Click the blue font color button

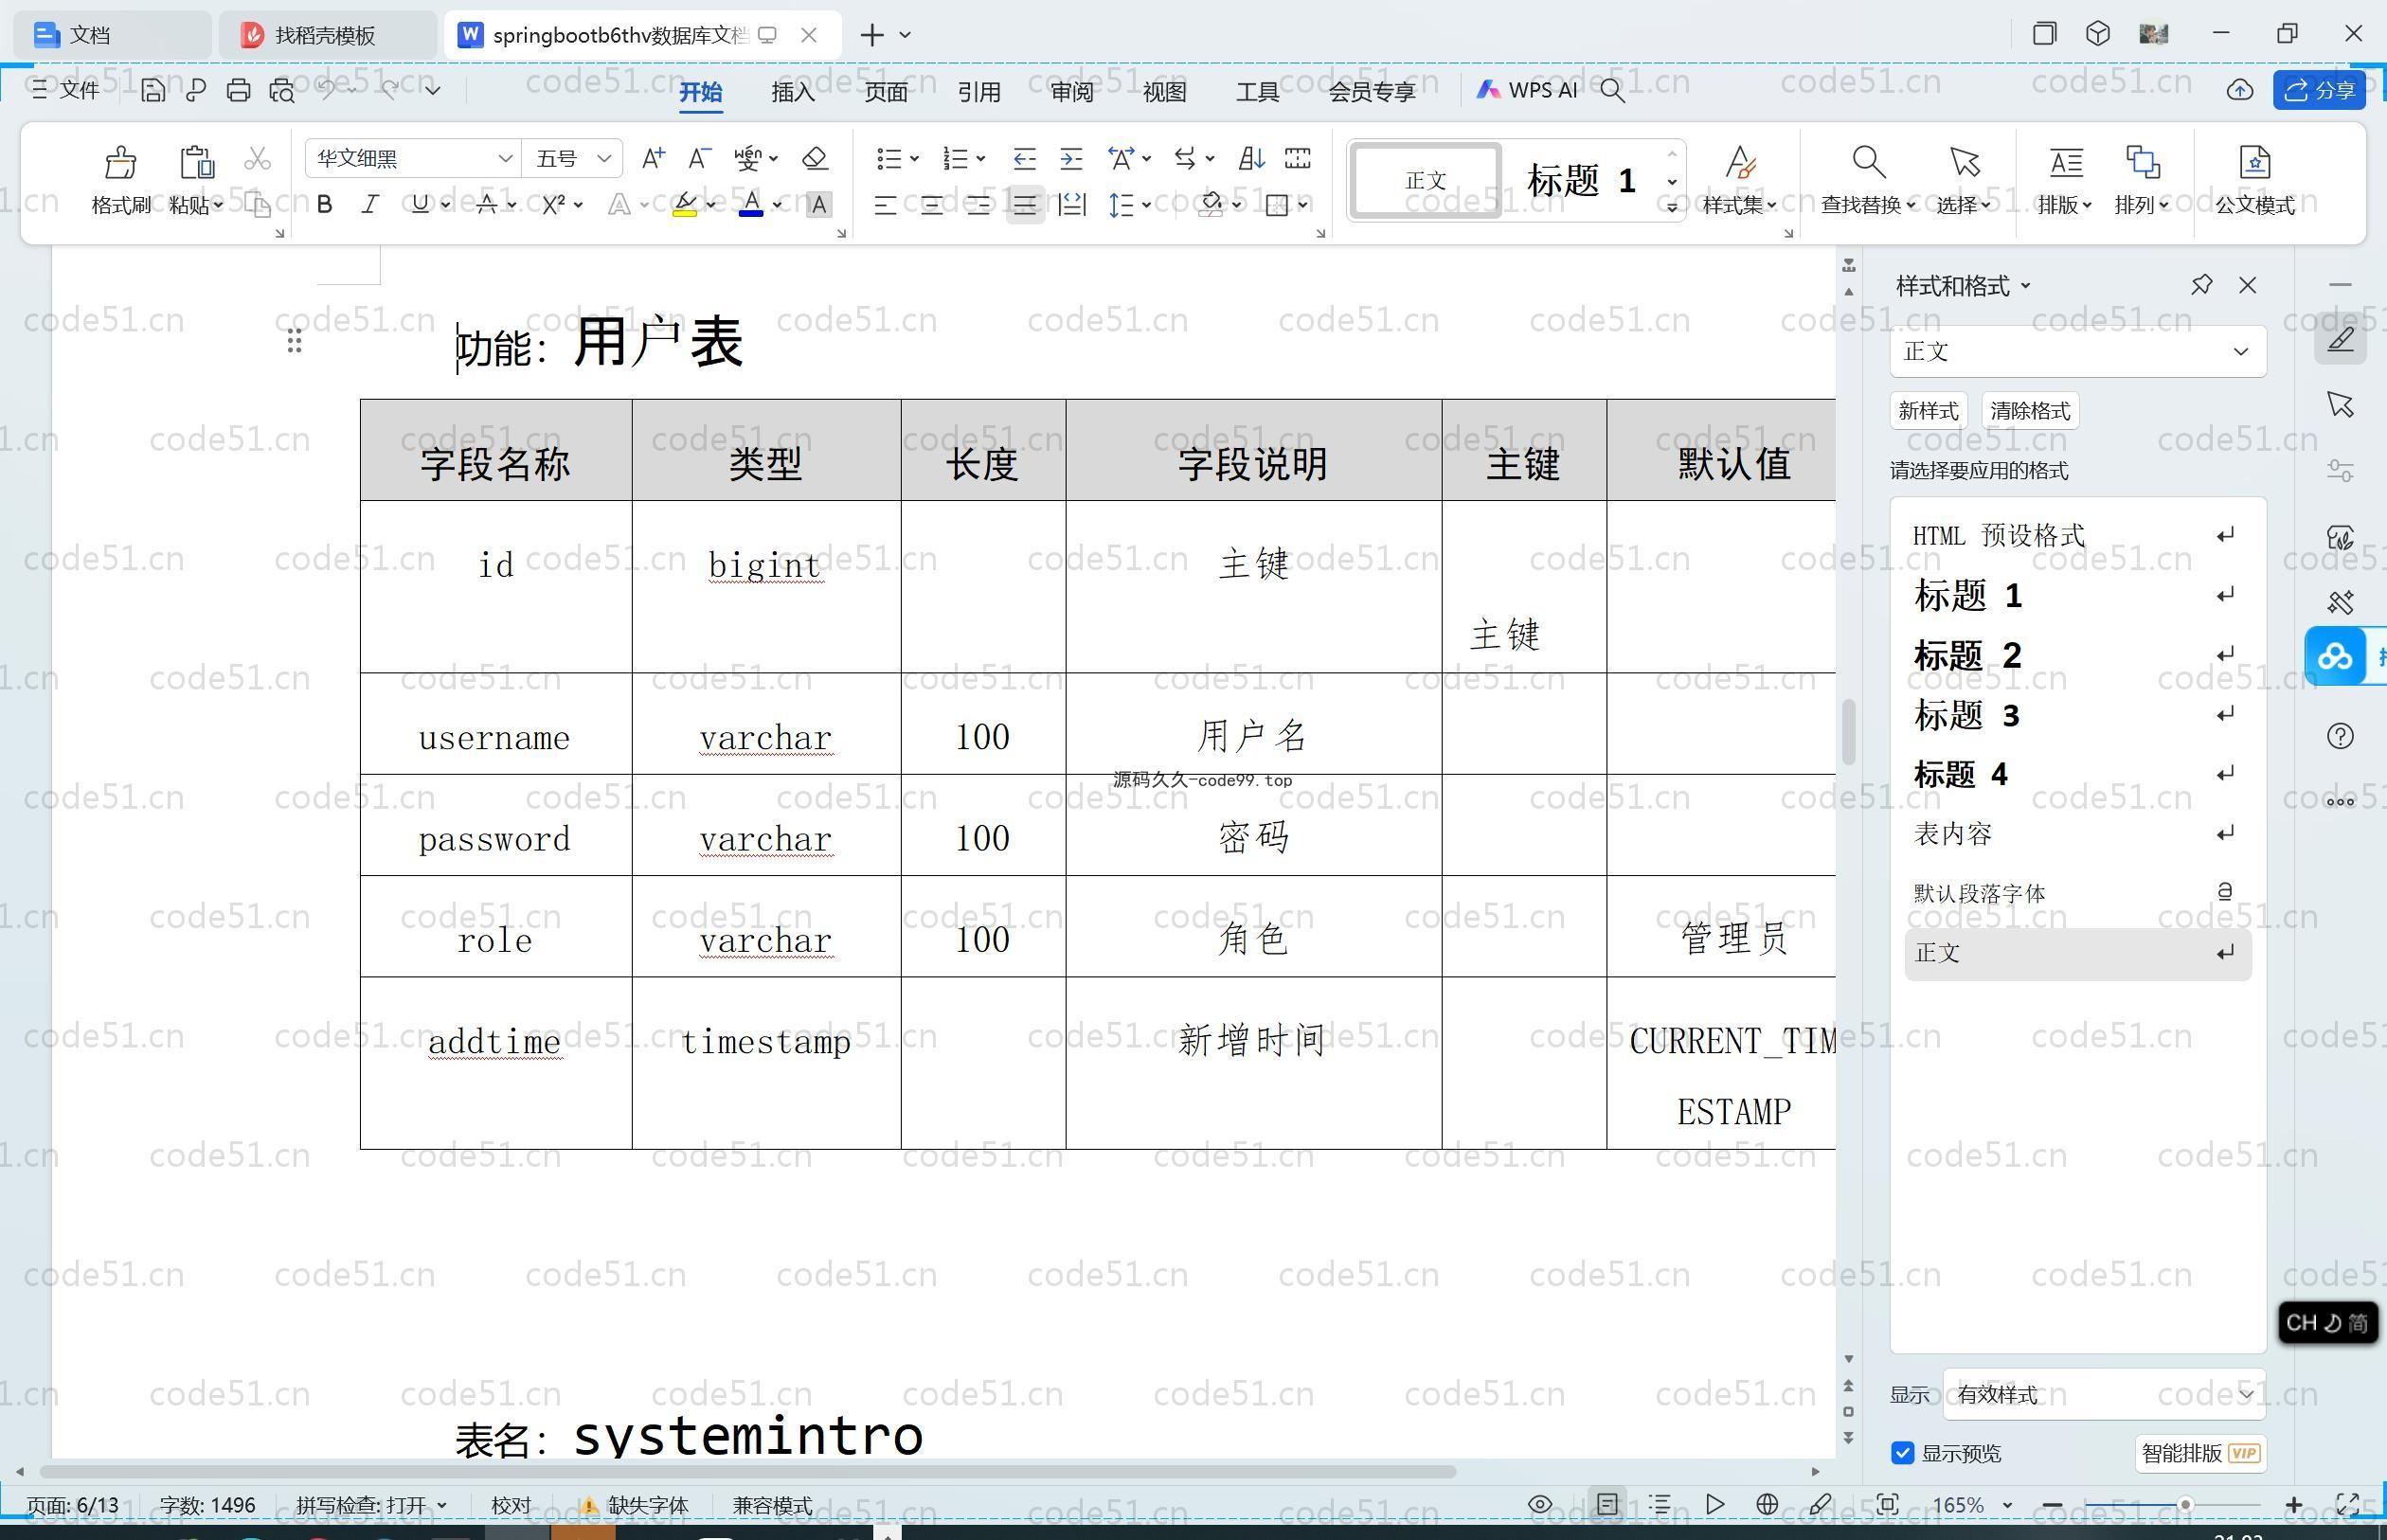751,205
